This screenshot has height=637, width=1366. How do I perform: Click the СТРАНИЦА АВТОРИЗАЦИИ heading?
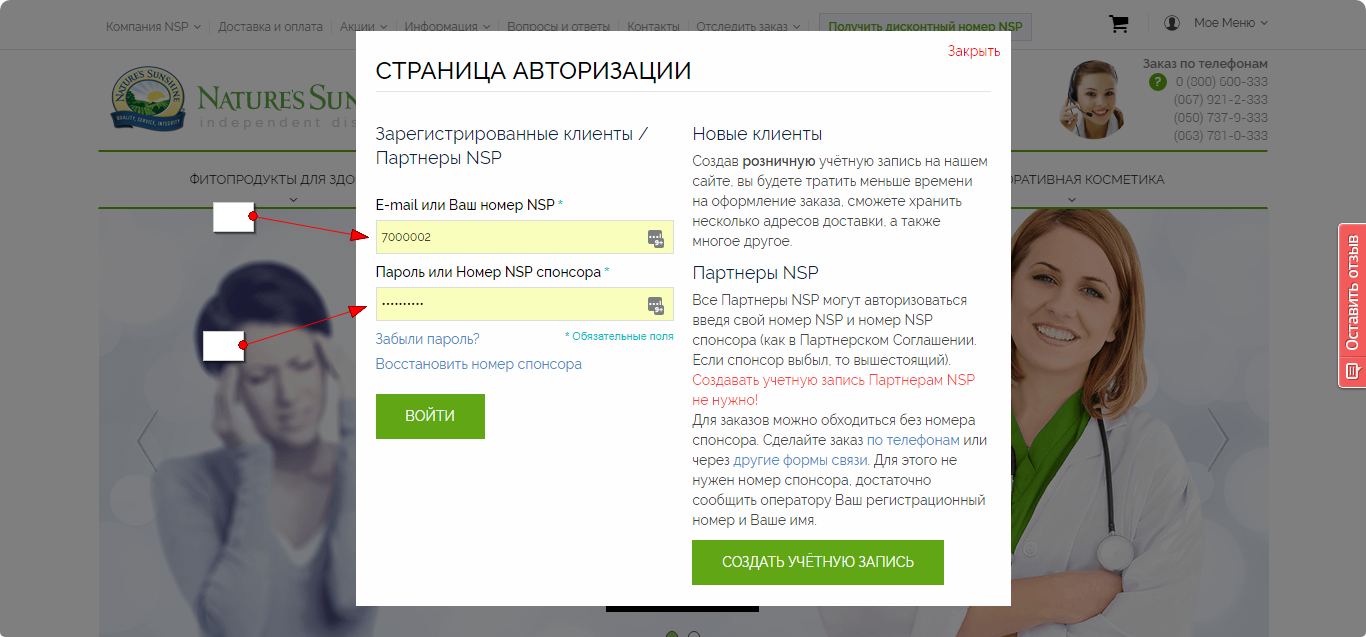[x=533, y=71]
